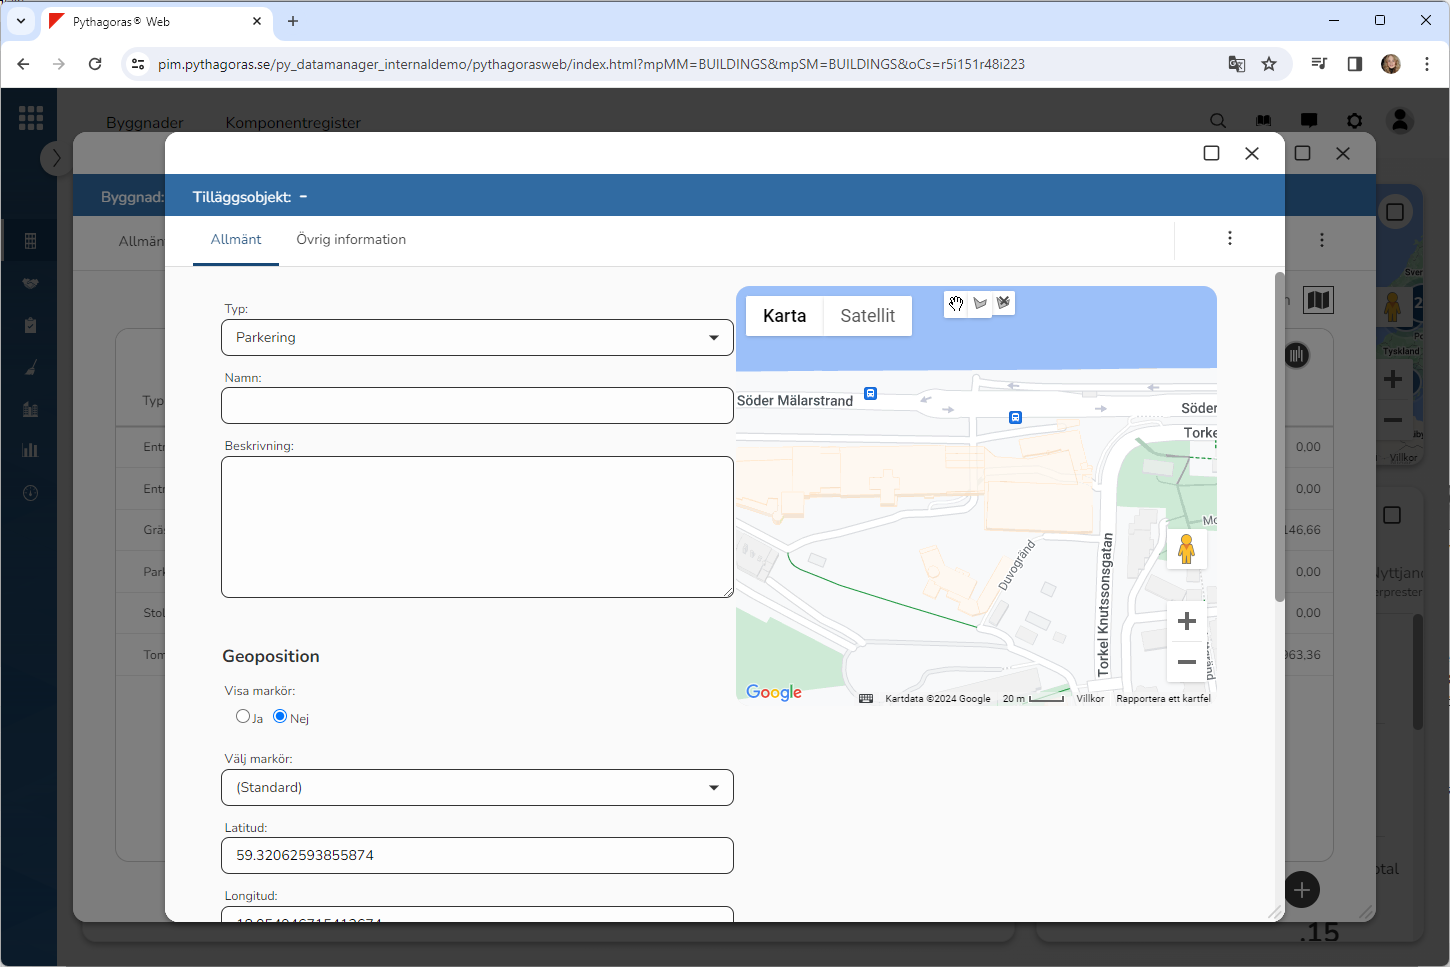Click the Villkor link on the map
The image size is (1450, 967).
pyautogui.click(x=1090, y=699)
